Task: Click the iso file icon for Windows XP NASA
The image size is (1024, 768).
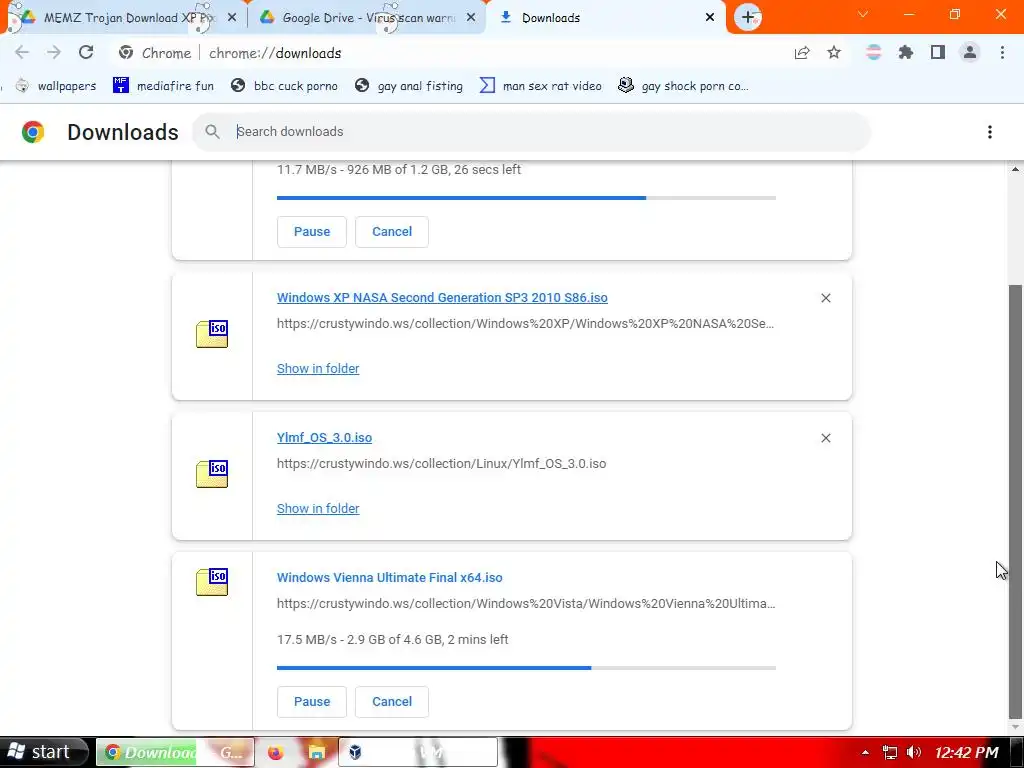Action: pyautogui.click(x=212, y=334)
